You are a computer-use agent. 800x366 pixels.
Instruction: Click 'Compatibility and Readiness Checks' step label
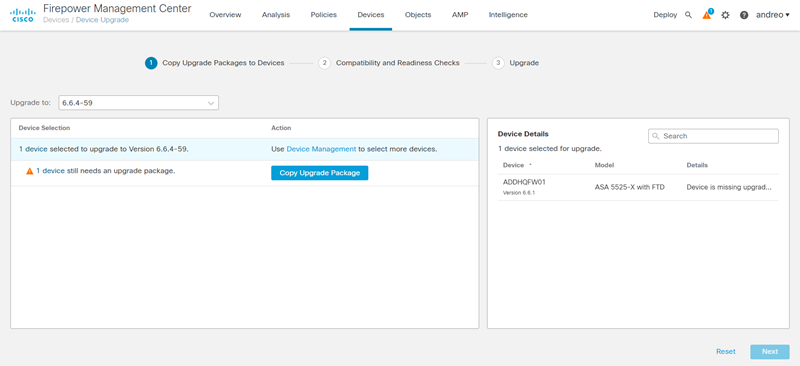click(397, 63)
